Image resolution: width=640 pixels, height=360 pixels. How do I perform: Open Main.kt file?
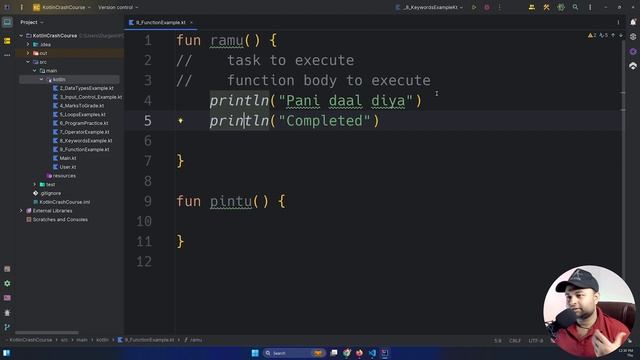[64, 158]
